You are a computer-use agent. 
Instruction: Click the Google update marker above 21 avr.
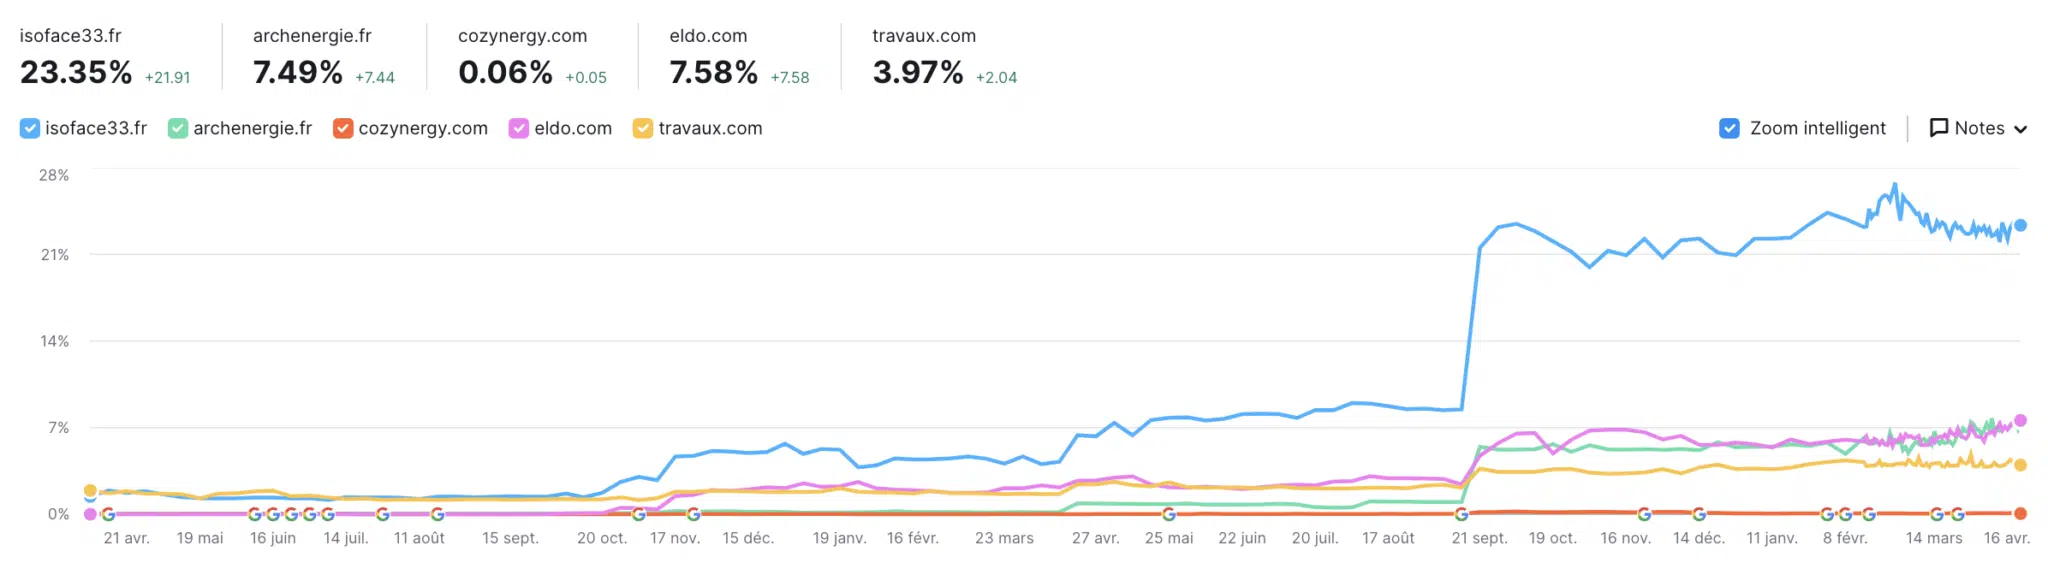(x=108, y=515)
